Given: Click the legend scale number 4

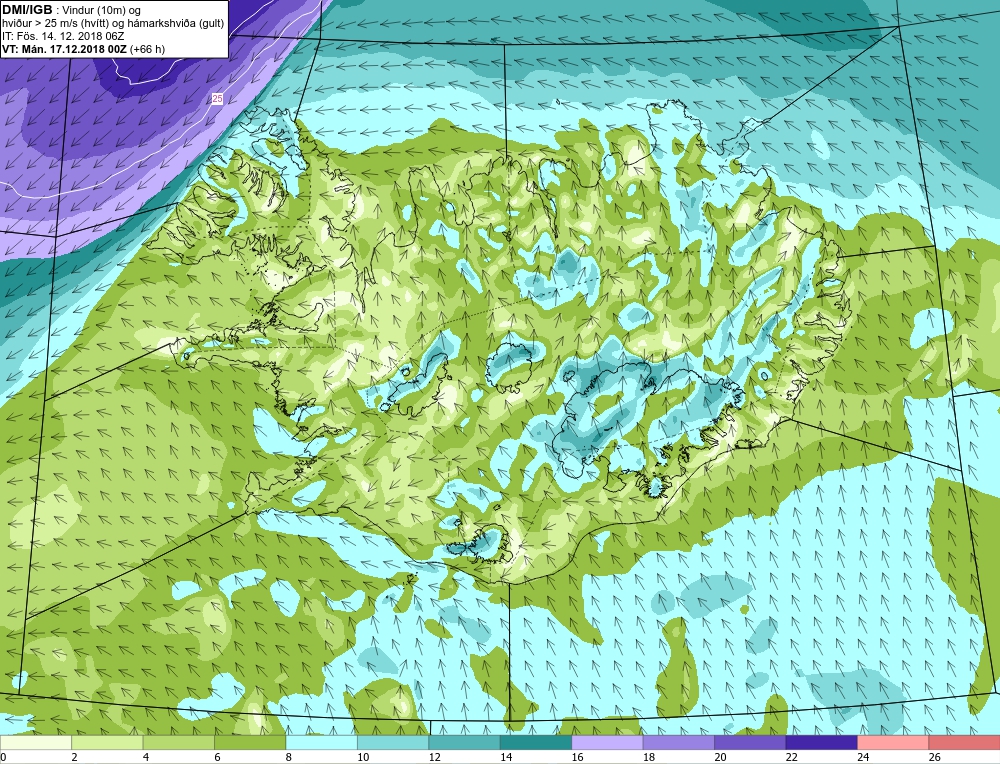Looking at the screenshot, I should [x=146, y=757].
